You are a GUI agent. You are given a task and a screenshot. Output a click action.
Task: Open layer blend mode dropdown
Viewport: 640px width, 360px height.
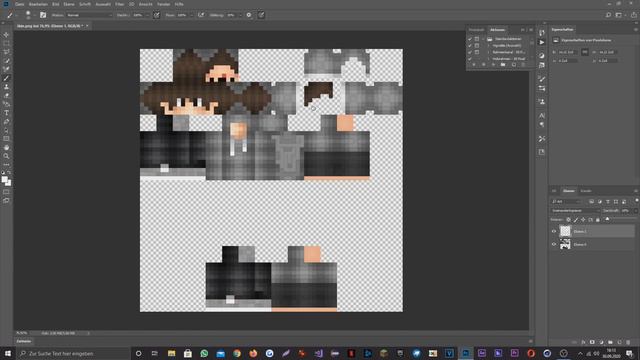575,211
